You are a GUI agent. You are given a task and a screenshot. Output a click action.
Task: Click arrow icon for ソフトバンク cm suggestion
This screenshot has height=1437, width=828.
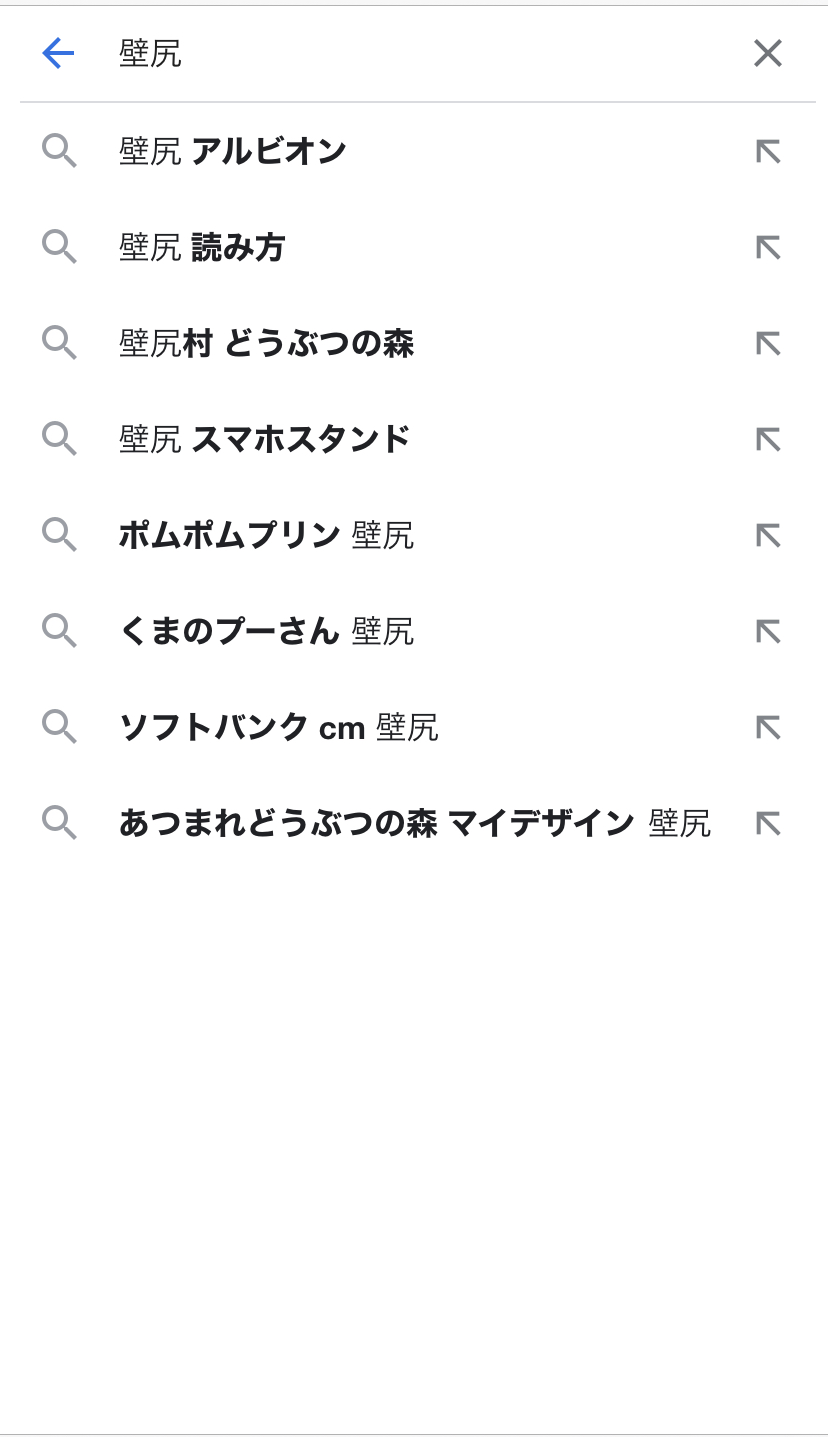point(767,727)
